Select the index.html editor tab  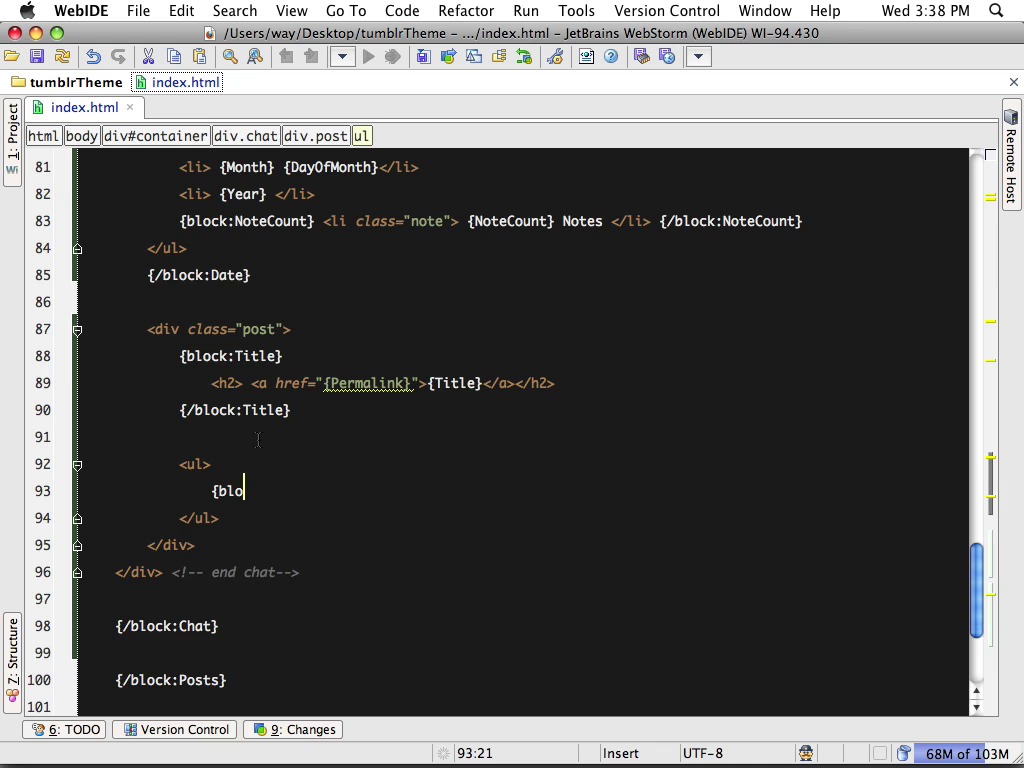pyautogui.click(x=84, y=108)
